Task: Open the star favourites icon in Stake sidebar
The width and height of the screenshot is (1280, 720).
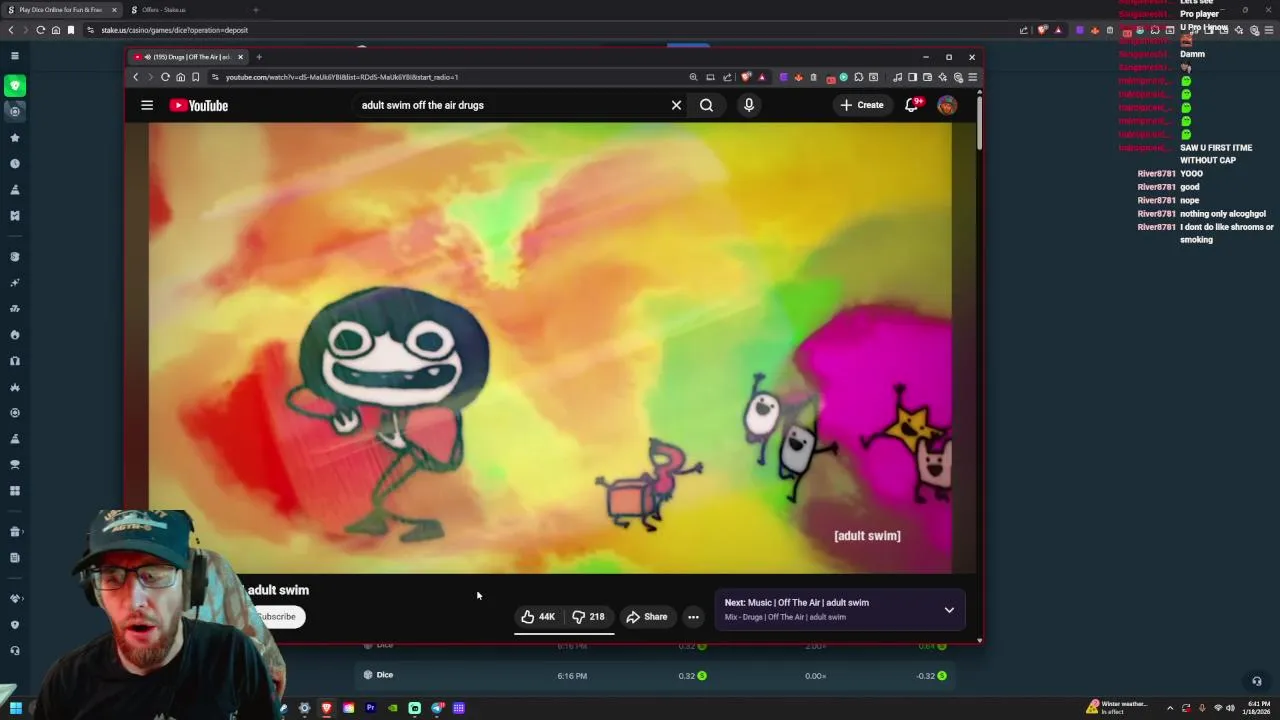Action: coord(15,138)
